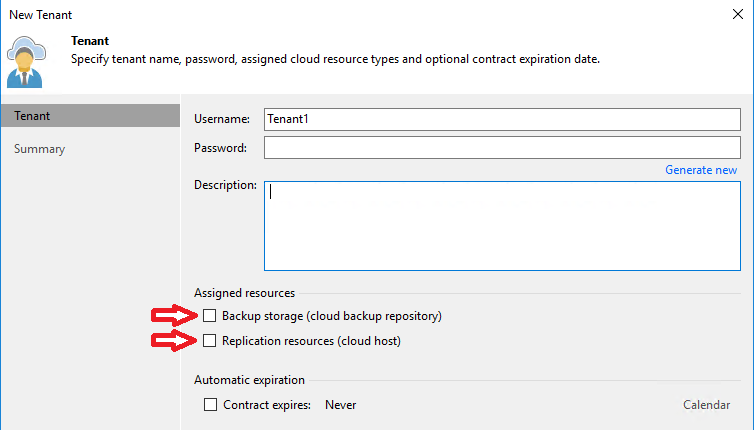Click the upper red arrow annotation
Viewport: 754px width, 430px height.
[174, 316]
